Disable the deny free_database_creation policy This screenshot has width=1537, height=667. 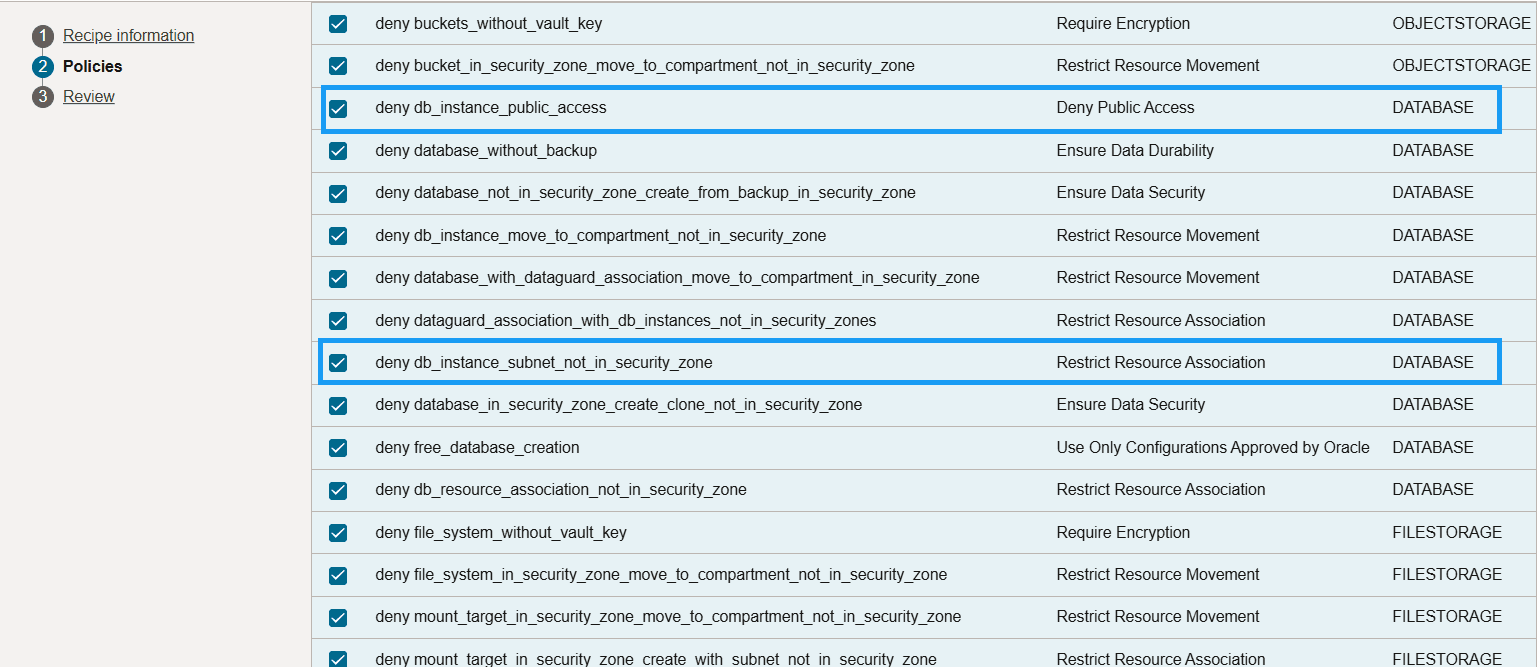338,448
